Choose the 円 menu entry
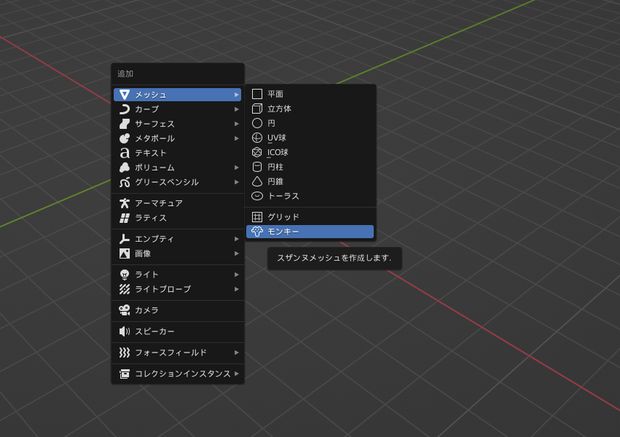 310,123
